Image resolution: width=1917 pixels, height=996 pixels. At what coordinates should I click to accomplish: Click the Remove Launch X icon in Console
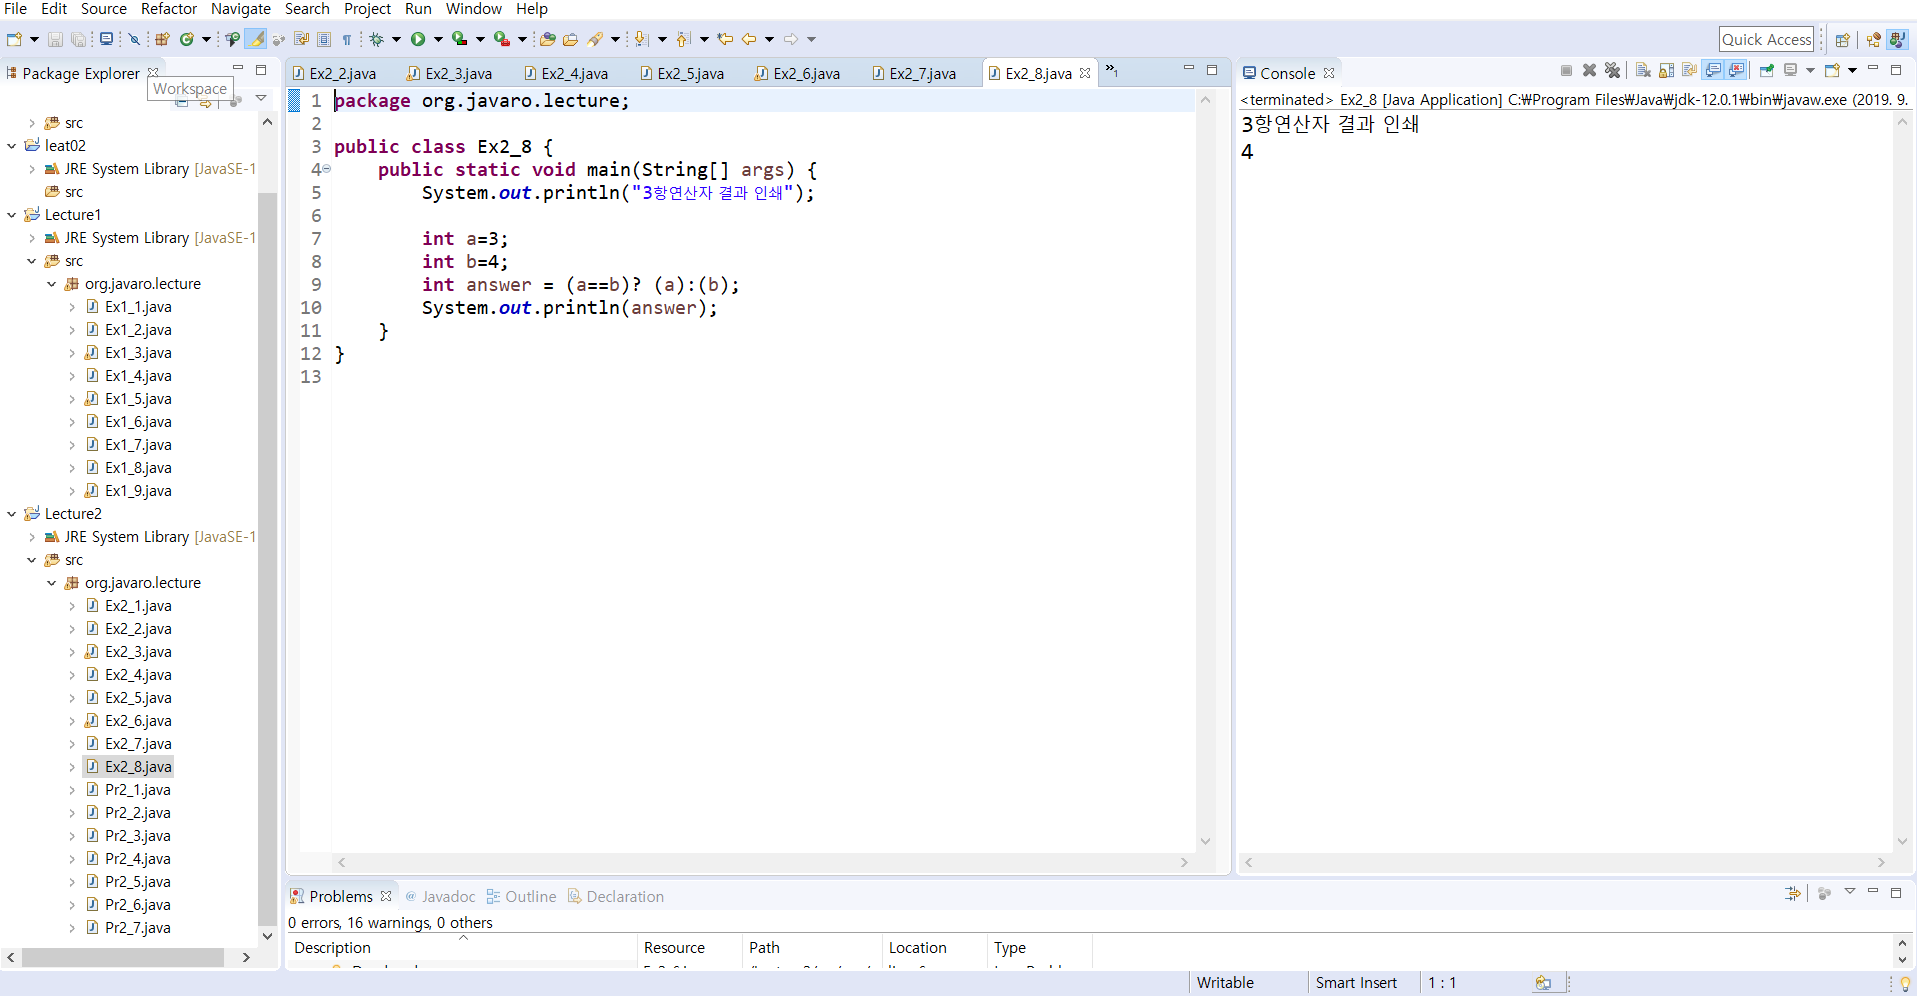(1589, 70)
